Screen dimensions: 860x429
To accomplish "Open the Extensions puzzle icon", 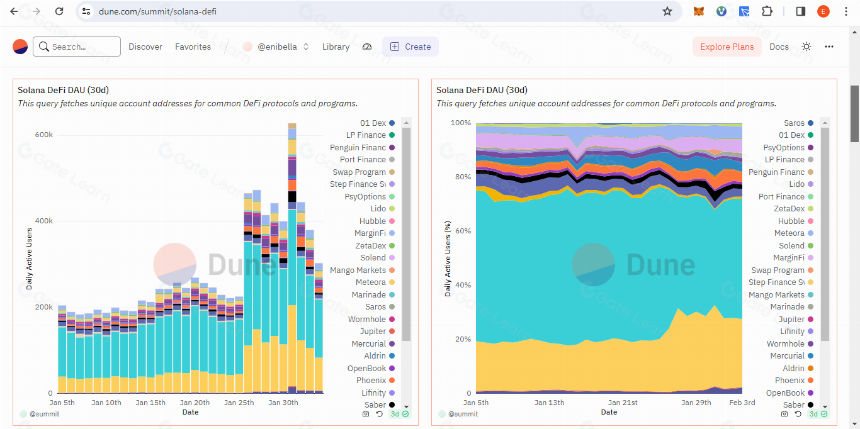I will click(x=767, y=11).
